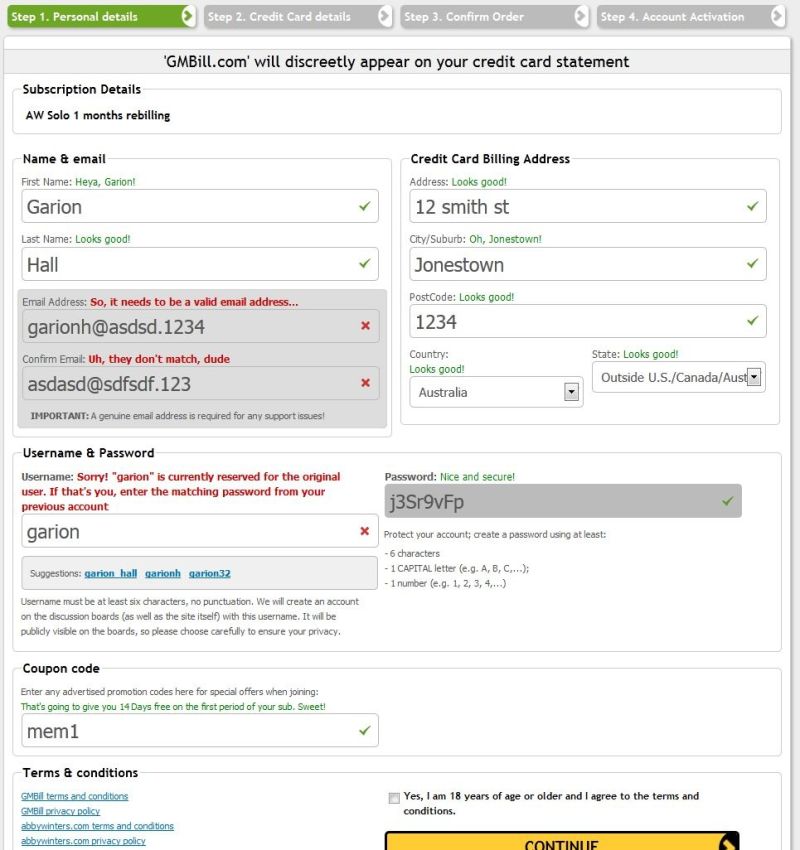This screenshot has width=800, height=850.
Task: Choose username suggestion garionh
Action: (163, 574)
